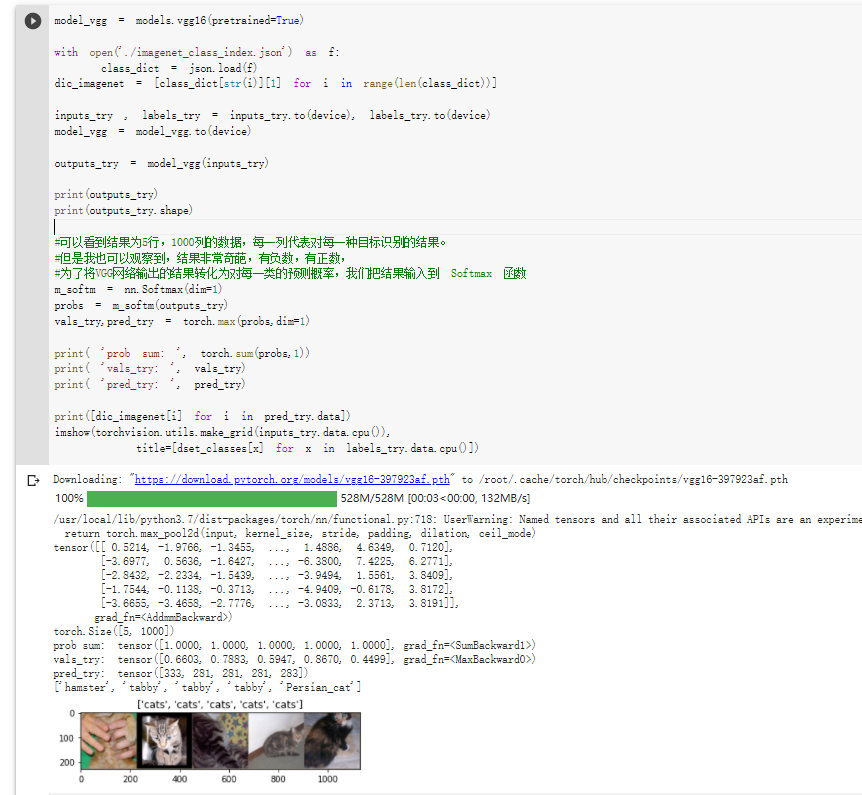Click the 'inputs_try , labels_try =' to(device) line
Screen dimensions: 862x795
pyautogui.click(x=272, y=115)
